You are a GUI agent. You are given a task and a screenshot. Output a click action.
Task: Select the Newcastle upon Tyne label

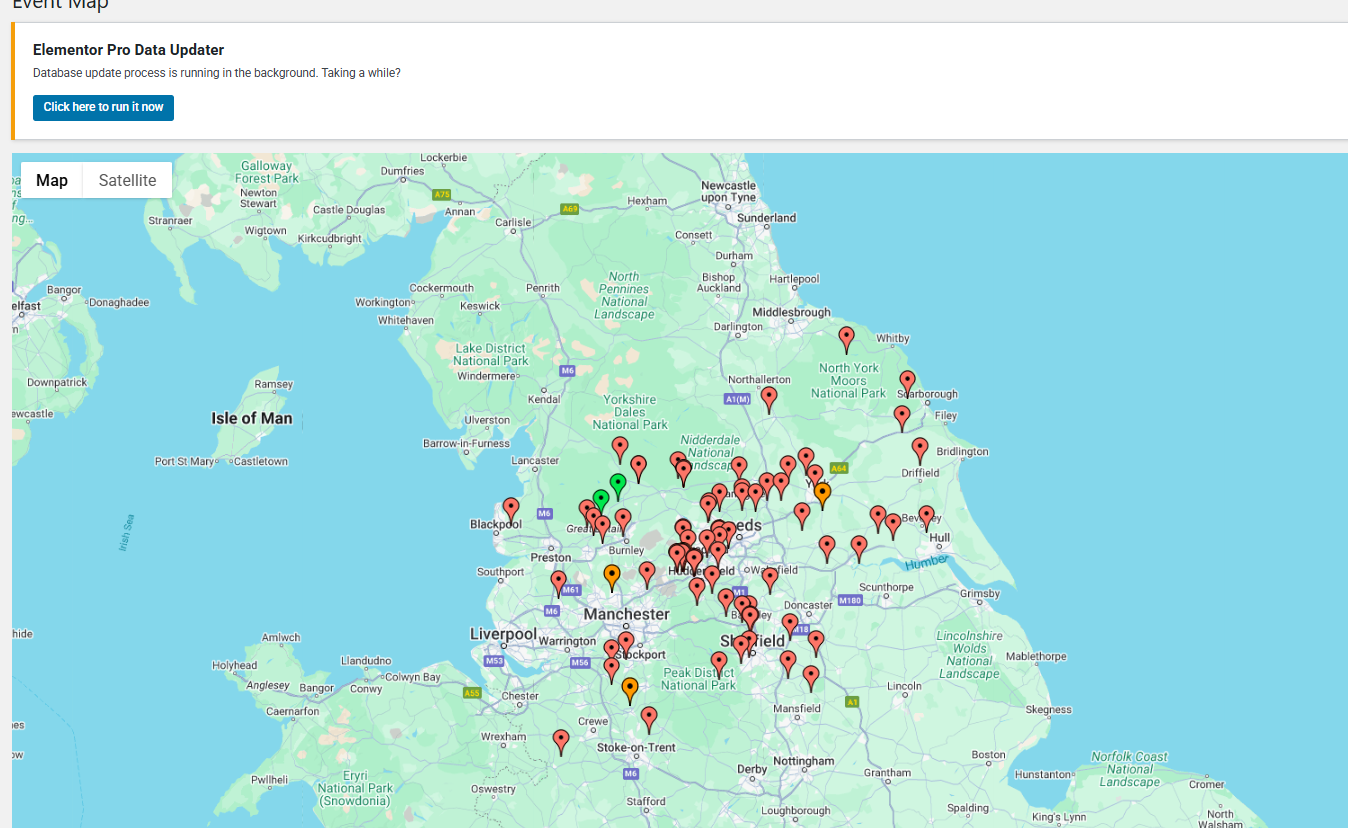pyautogui.click(x=728, y=192)
